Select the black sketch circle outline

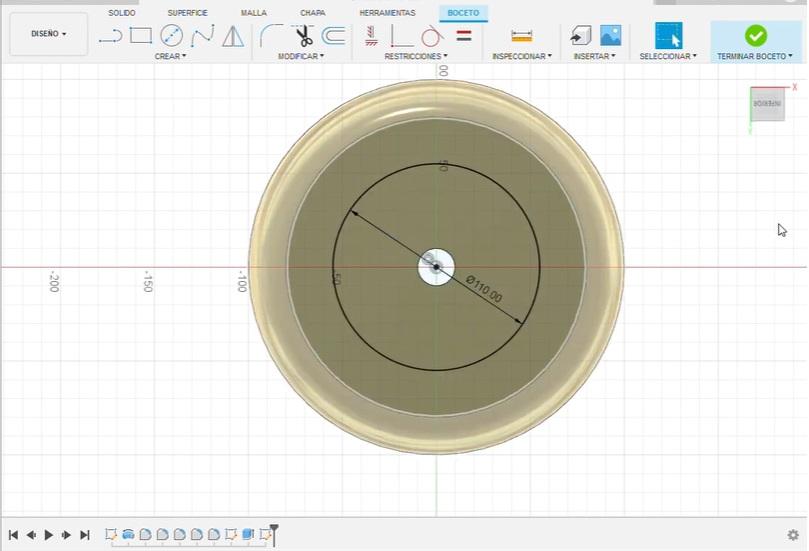coord(539,267)
